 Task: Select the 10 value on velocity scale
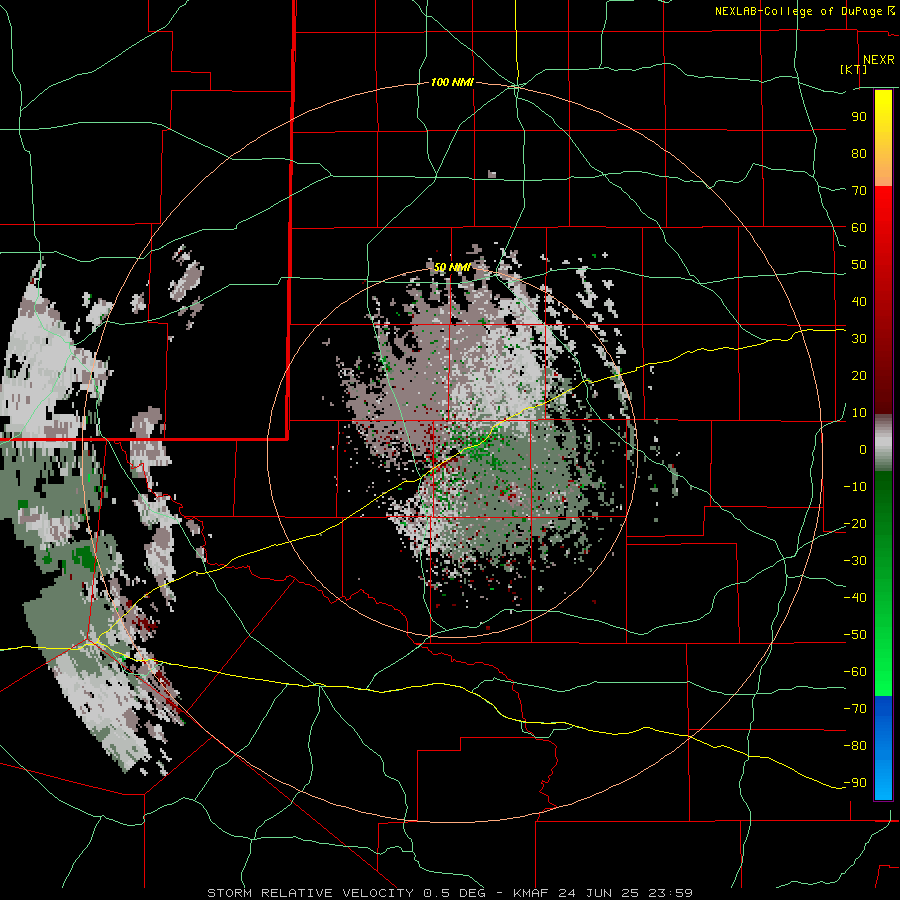pos(859,413)
